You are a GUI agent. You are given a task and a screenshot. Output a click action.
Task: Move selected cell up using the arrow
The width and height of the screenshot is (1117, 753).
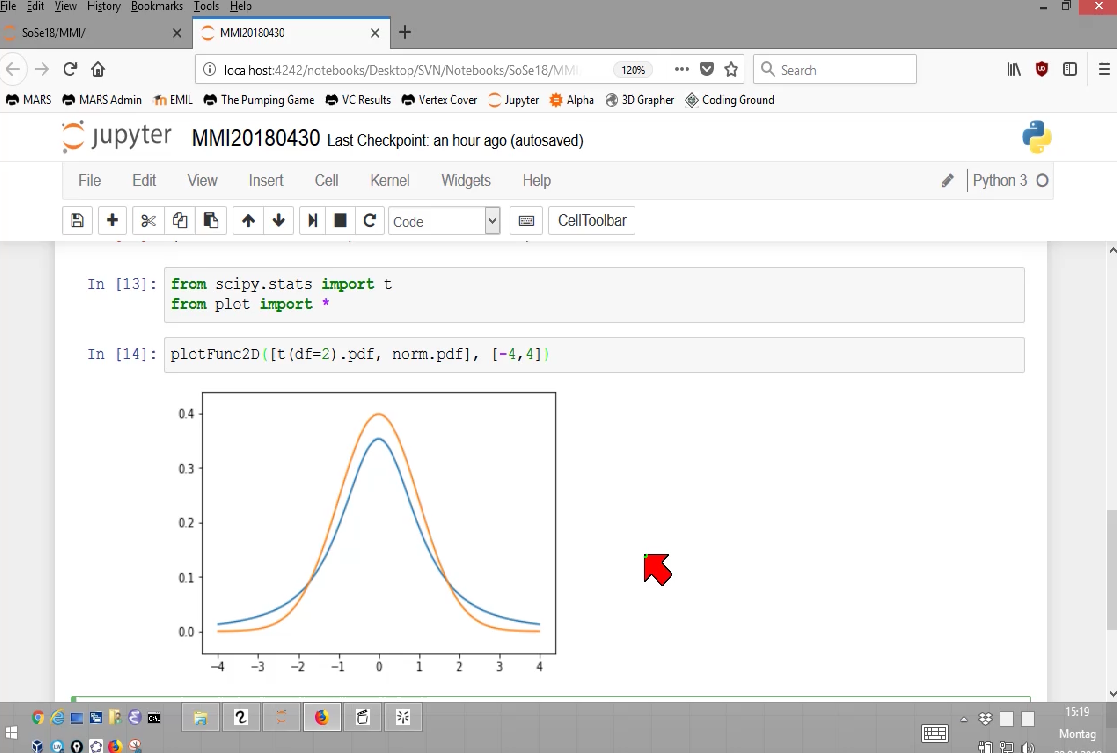click(248, 221)
